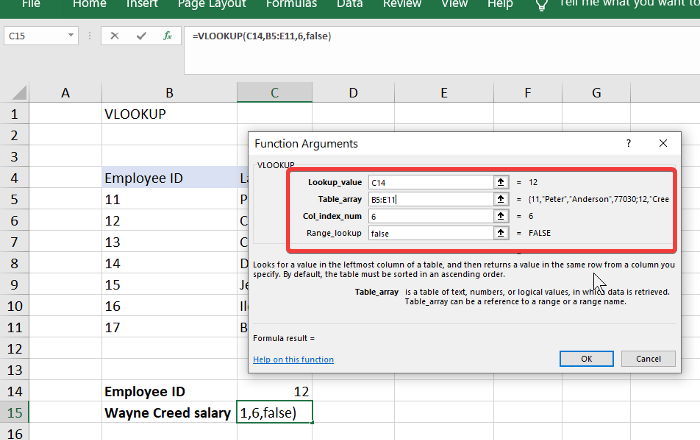Click the Table_array input field

point(430,199)
